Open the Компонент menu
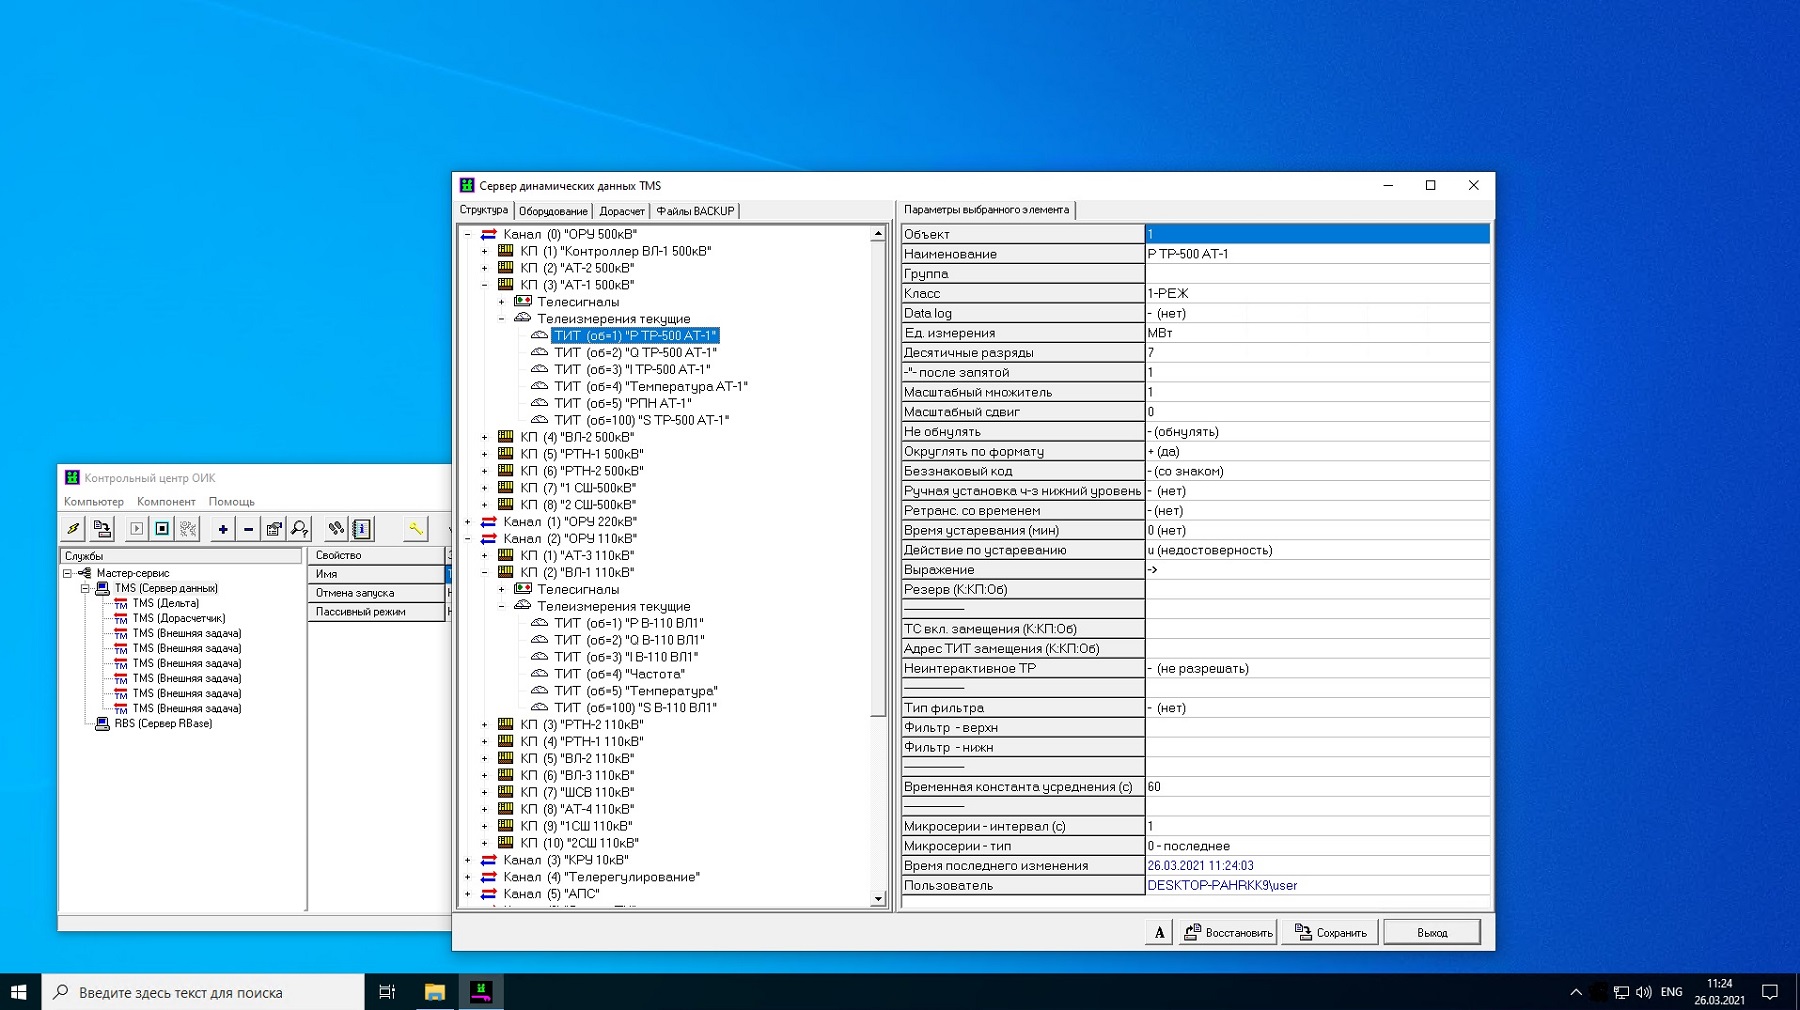This screenshot has width=1800, height=1010. coord(166,502)
